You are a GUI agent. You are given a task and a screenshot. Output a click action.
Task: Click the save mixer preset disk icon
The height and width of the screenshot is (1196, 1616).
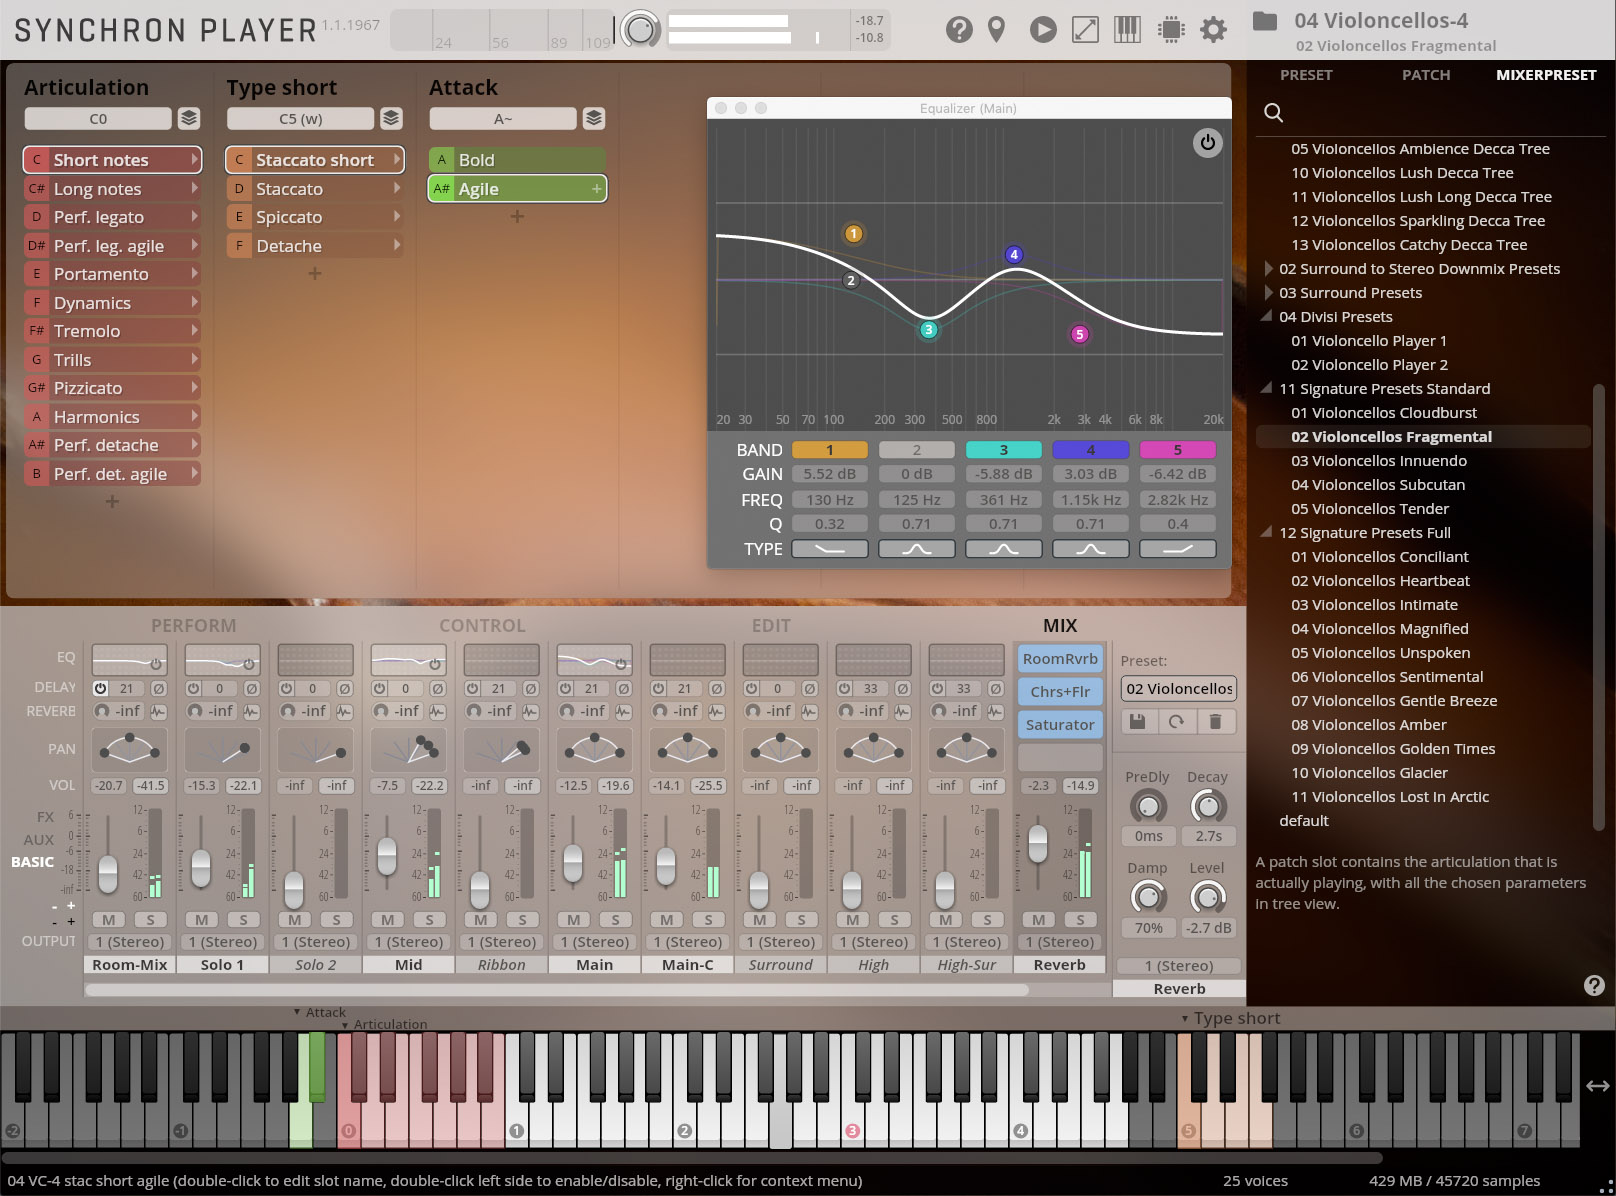point(1137,721)
